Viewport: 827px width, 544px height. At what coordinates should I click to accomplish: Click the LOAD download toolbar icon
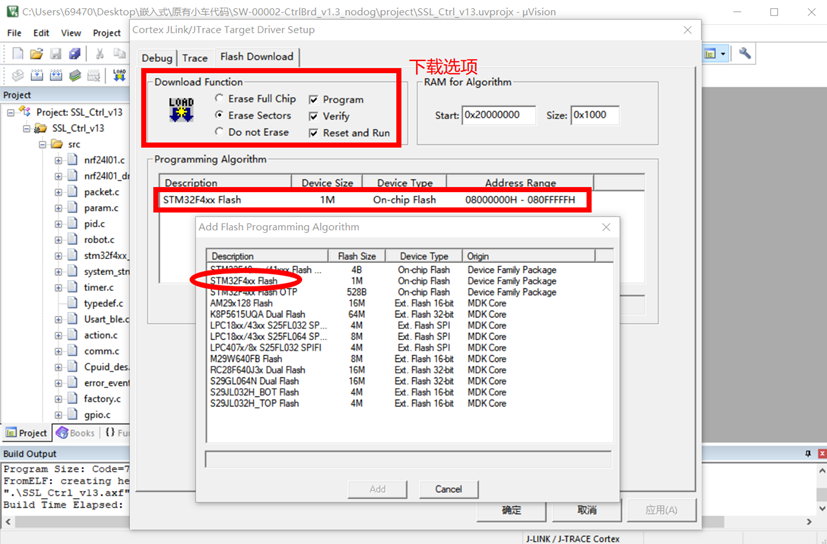[120, 75]
